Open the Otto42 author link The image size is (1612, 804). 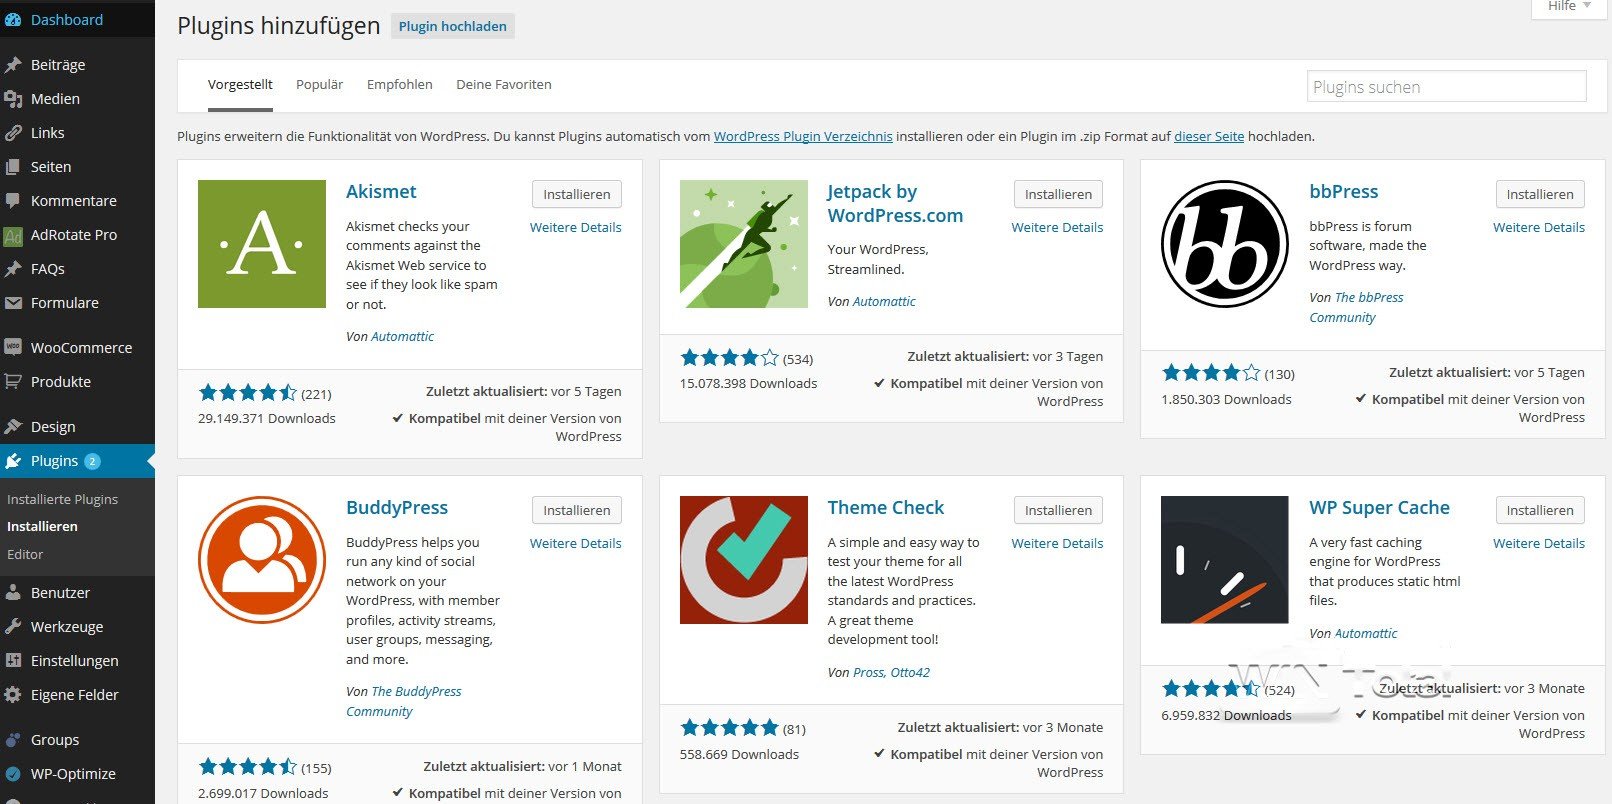[x=910, y=672]
